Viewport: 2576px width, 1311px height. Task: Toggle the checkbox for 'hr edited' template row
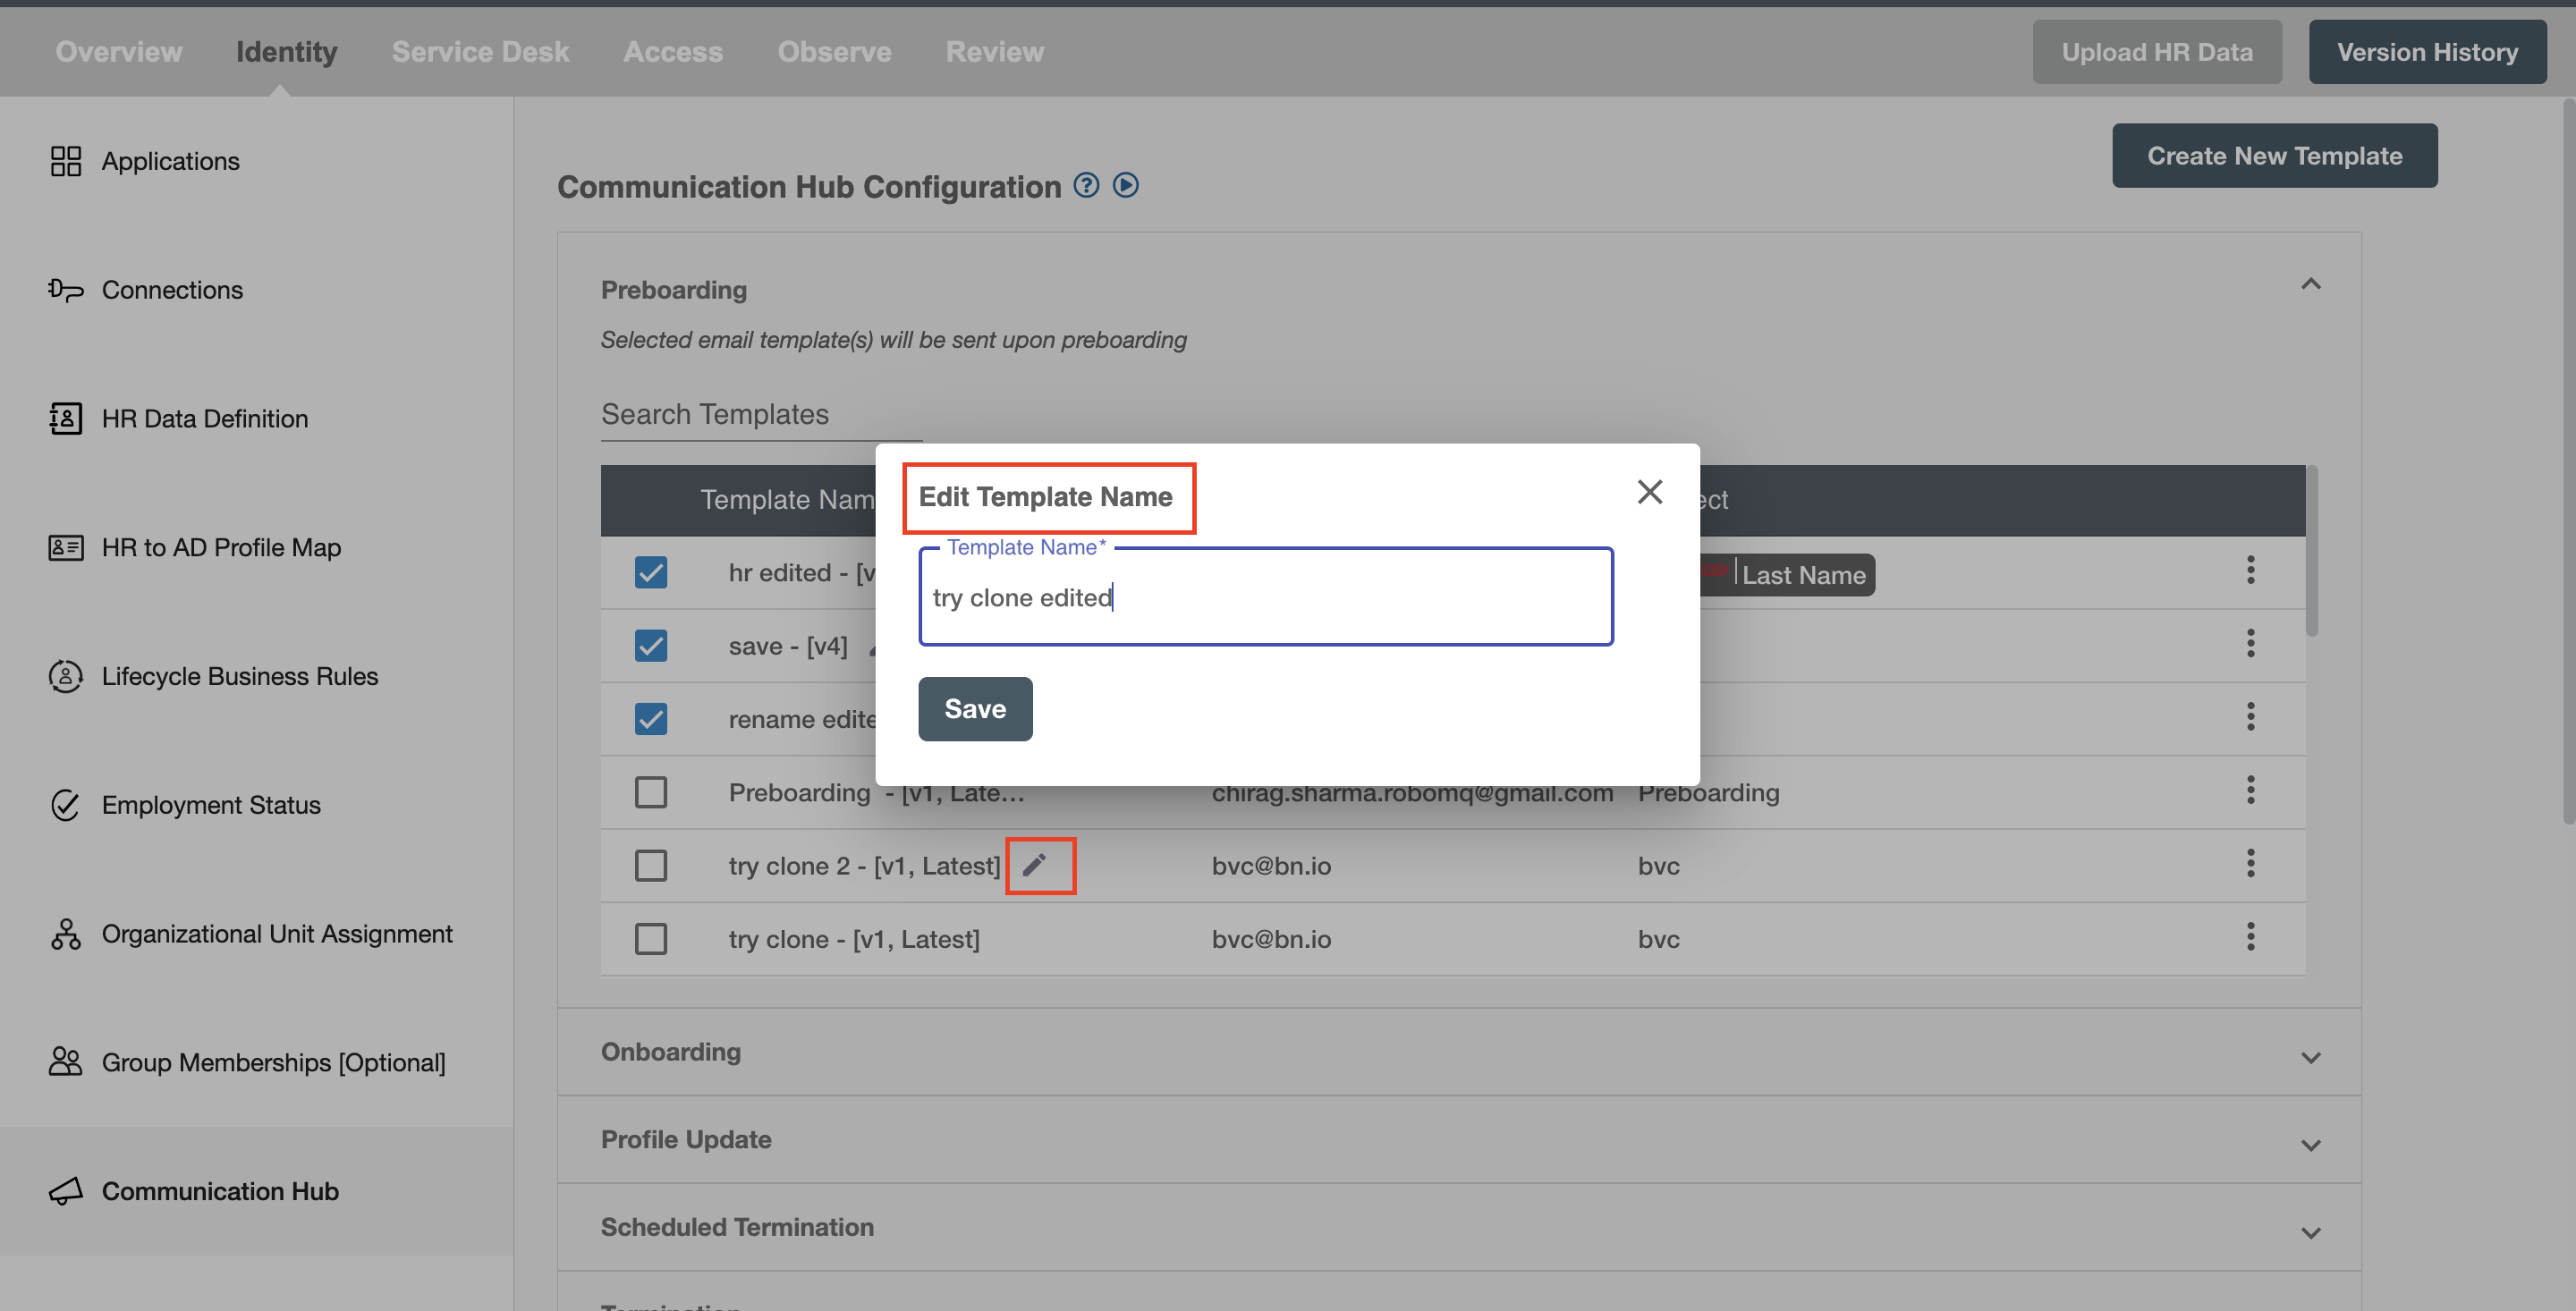[652, 571]
